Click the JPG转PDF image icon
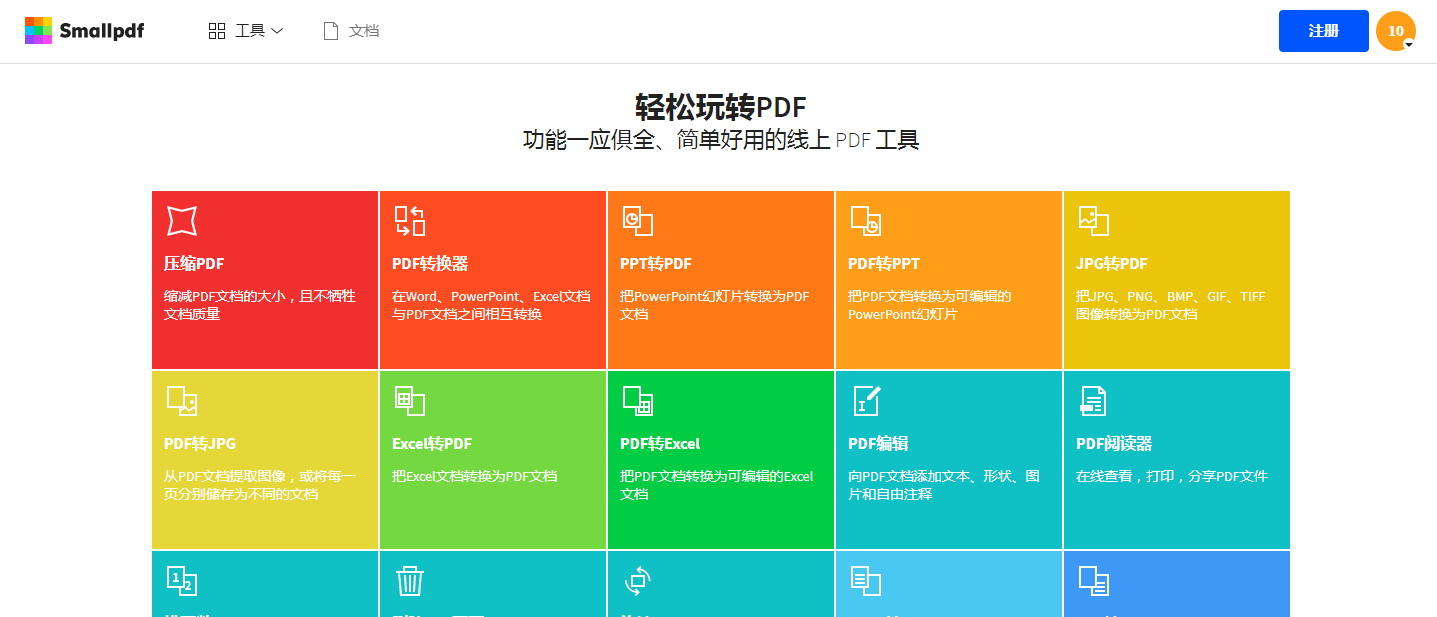This screenshot has height=617, width=1437. 1093,221
